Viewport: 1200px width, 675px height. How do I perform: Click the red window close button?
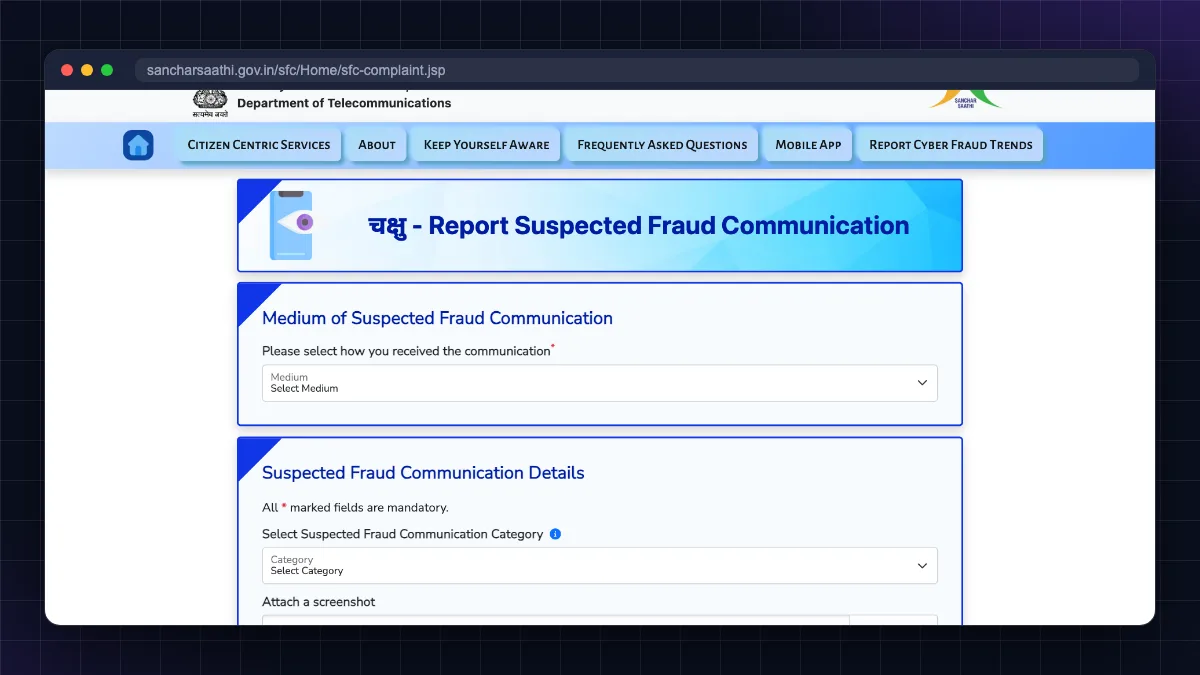(x=67, y=70)
